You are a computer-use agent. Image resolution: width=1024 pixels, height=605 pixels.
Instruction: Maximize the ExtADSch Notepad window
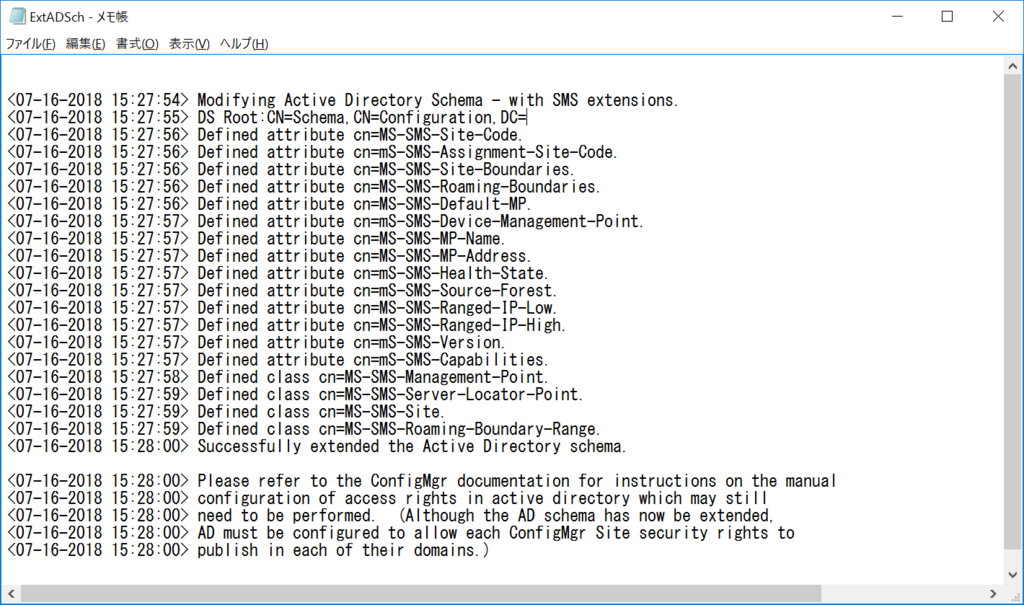tap(948, 16)
